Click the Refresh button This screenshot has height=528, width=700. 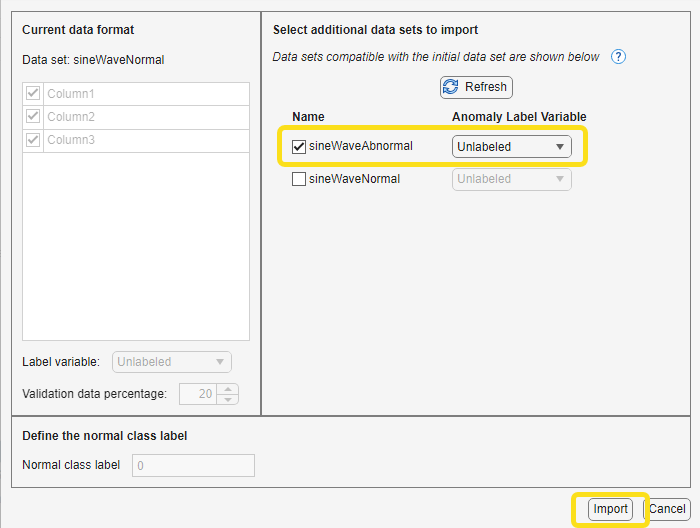[x=476, y=87]
